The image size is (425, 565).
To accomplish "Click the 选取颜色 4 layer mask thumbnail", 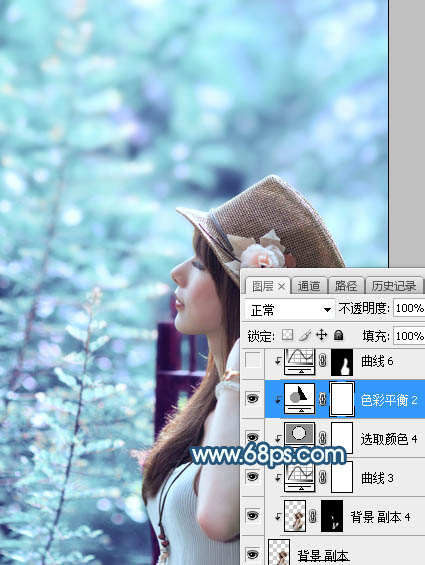I will click(342, 438).
